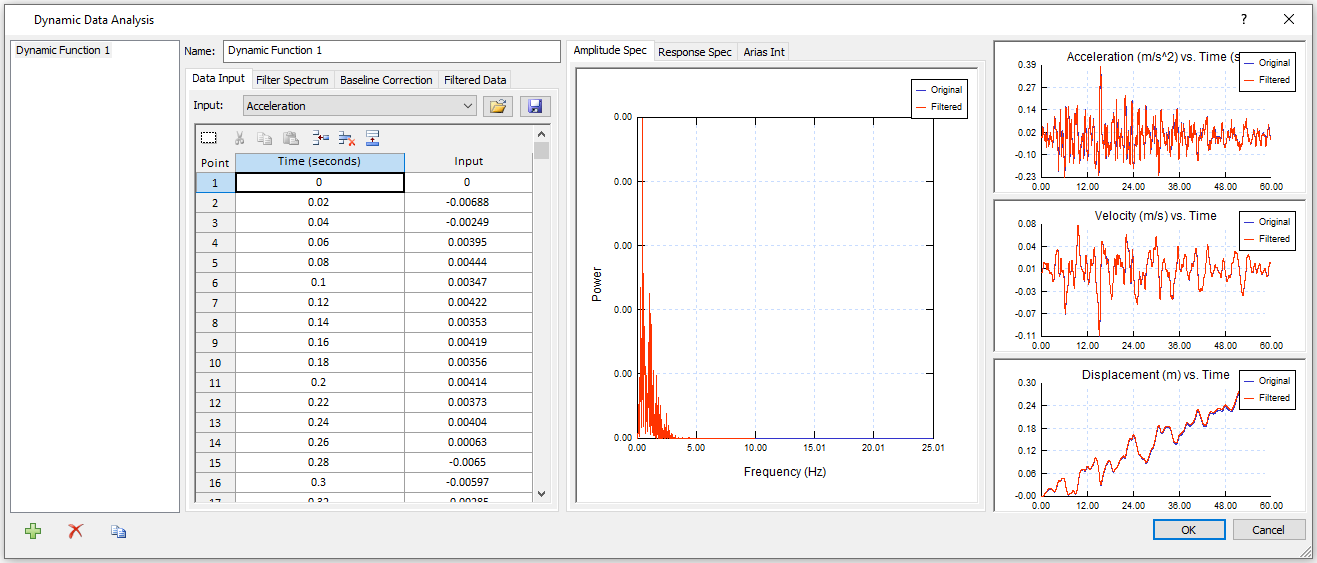Switch to the Filter Spectrum tab
The width and height of the screenshot is (1317, 563).
coord(292,80)
